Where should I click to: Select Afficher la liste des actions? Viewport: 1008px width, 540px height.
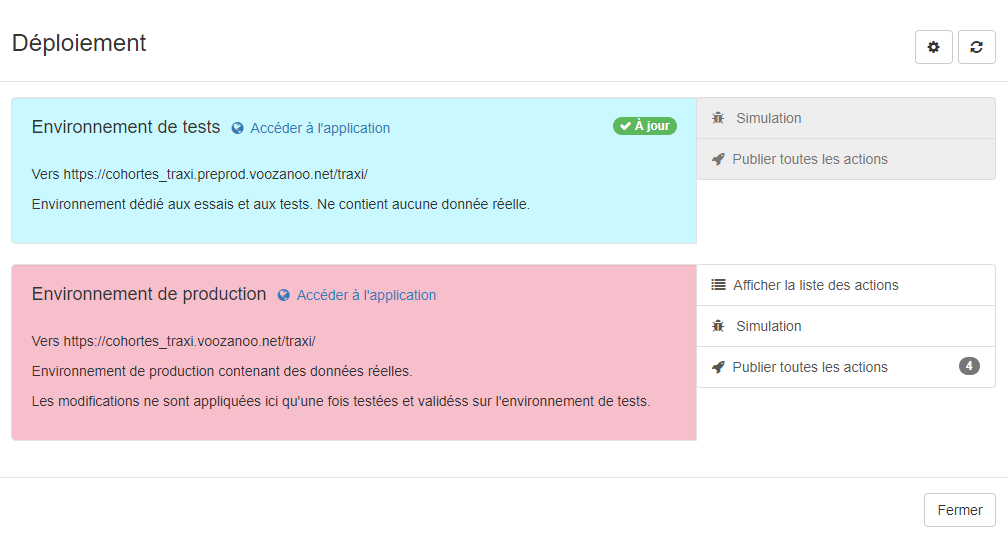846,285
